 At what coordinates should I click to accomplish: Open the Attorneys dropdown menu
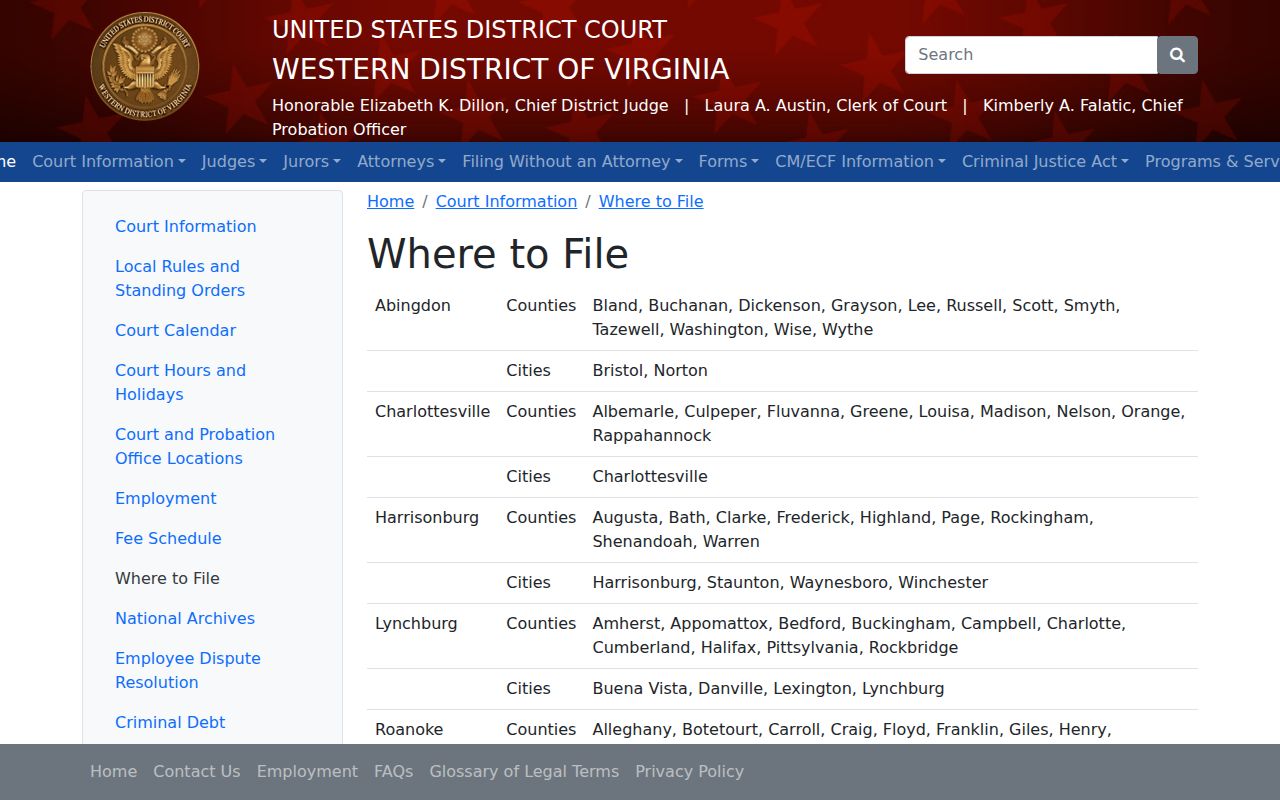(x=401, y=161)
